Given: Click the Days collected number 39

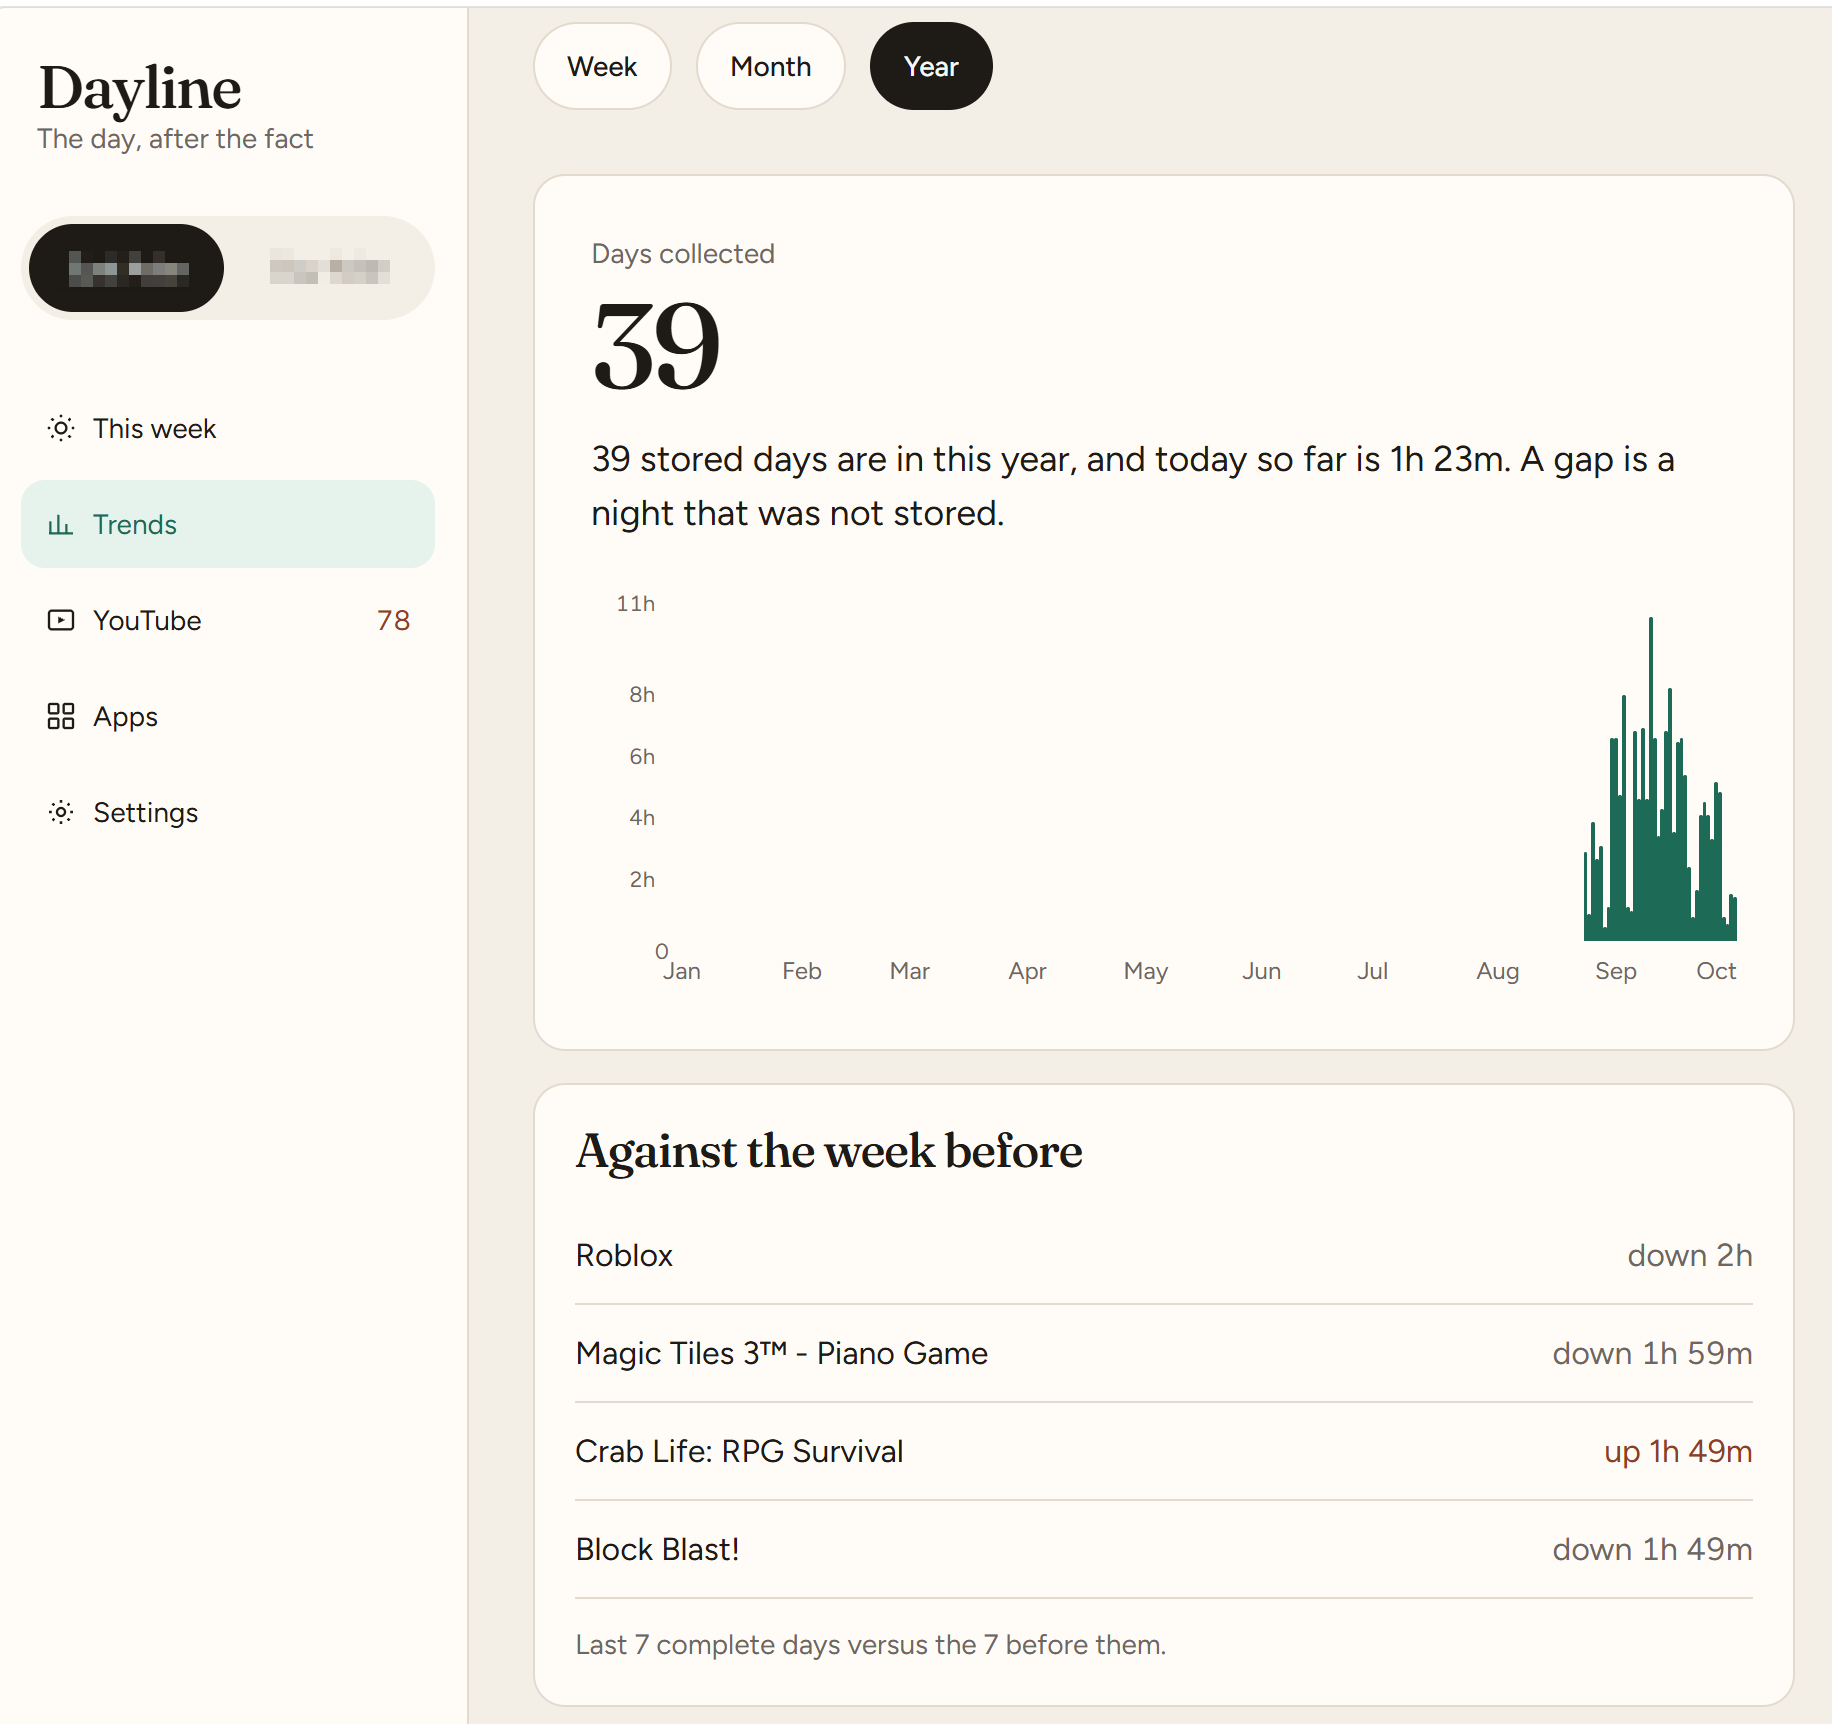Looking at the screenshot, I should (656, 346).
